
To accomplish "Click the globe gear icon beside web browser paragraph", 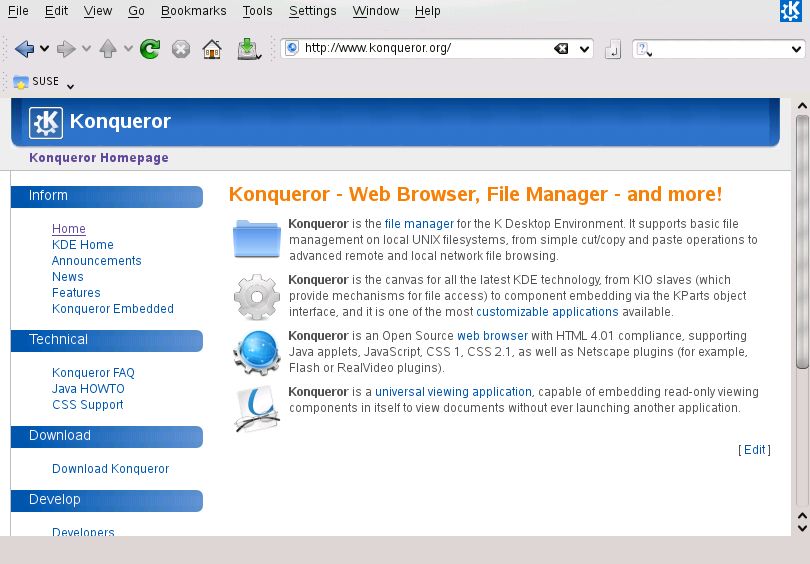I will (x=257, y=353).
